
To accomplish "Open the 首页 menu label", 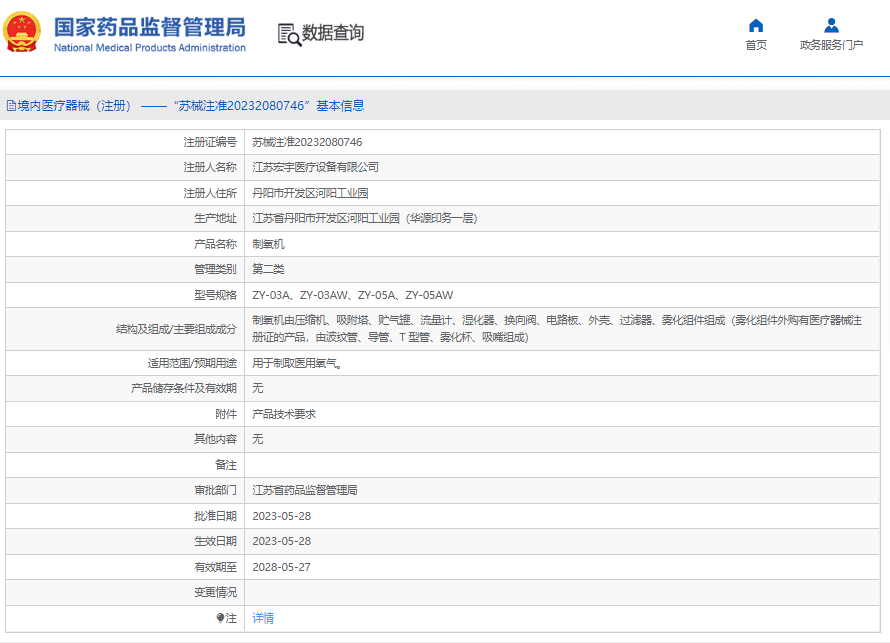I will click(x=756, y=45).
